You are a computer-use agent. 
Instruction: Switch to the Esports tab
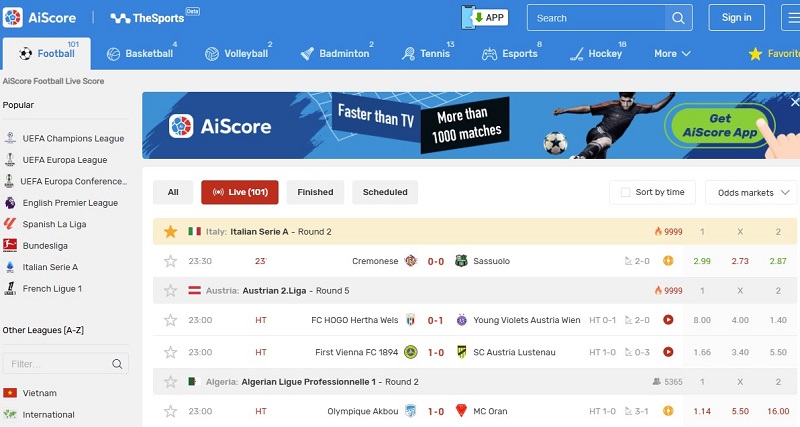click(511, 53)
